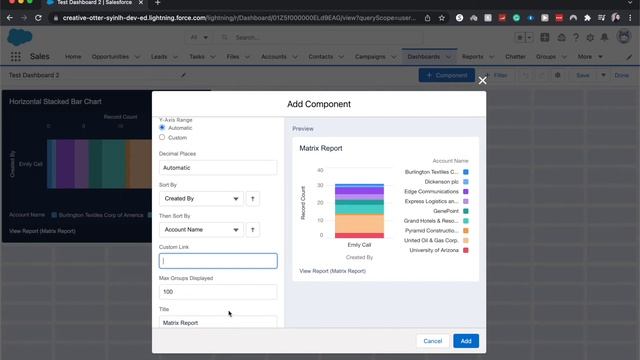Viewport: 640px width, 360px height.
Task: Click the Dickenson plc legend color swatch
Action: (x=466, y=182)
